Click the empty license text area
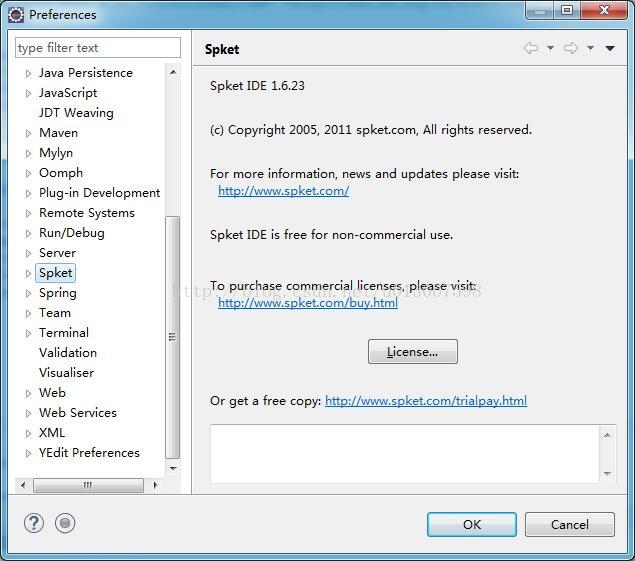This screenshot has height=561, width=635. (x=404, y=454)
